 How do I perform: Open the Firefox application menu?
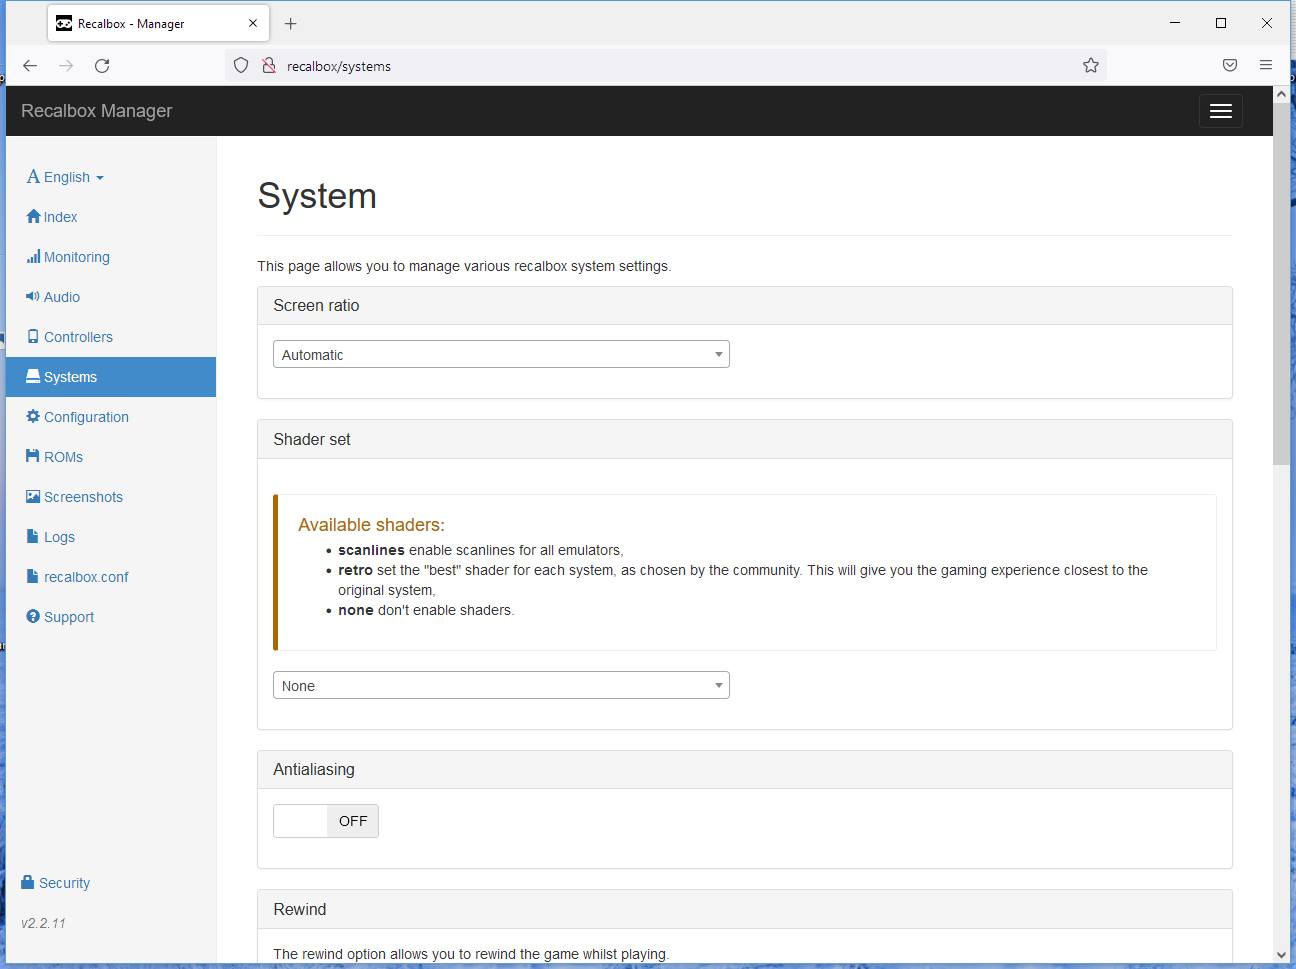click(1266, 66)
